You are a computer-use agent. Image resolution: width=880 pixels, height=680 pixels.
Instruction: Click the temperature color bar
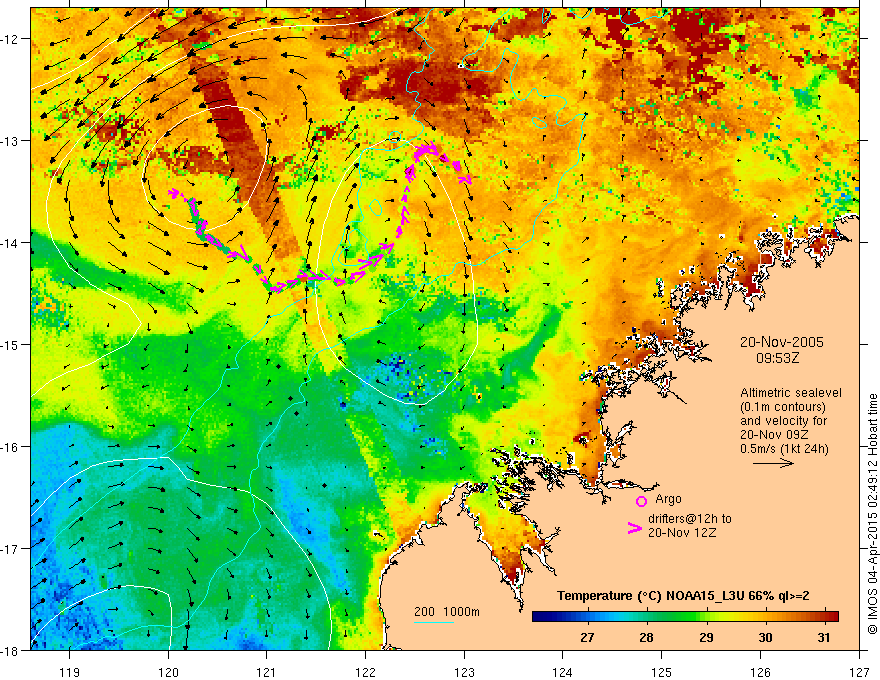pyautogui.click(x=685, y=617)
